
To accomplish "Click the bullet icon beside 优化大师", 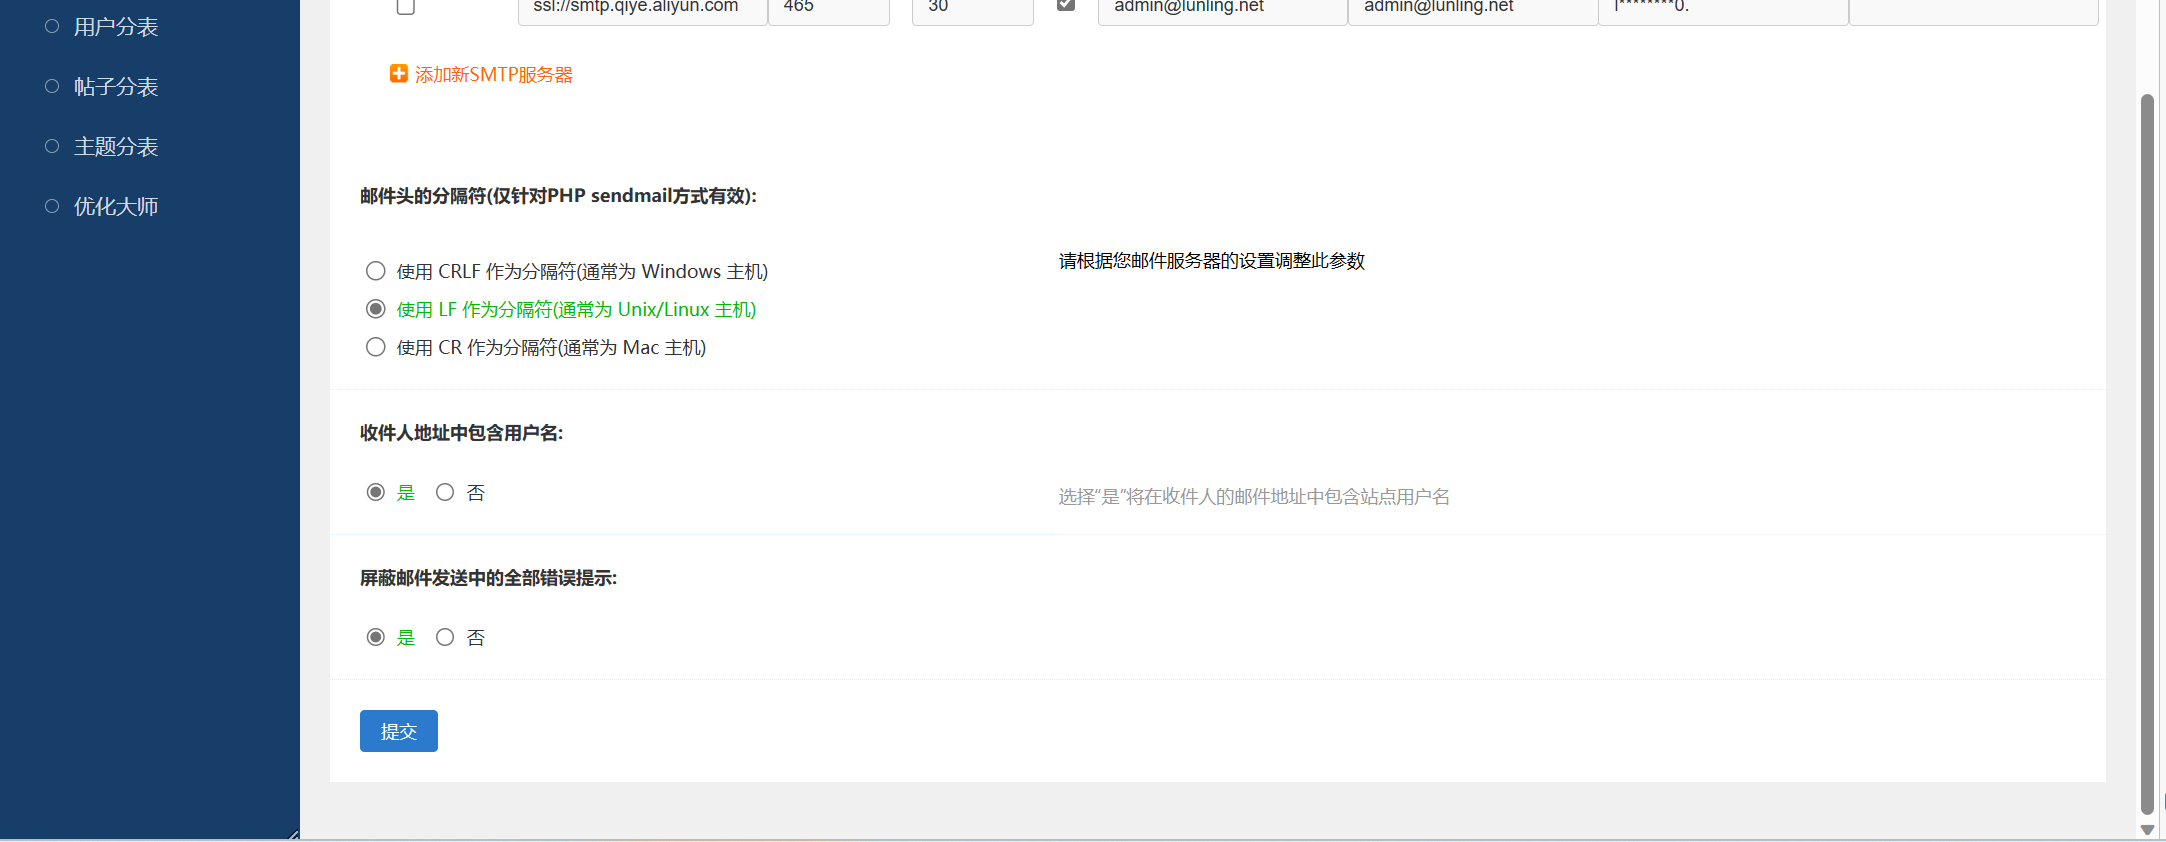I will [52, 206].
